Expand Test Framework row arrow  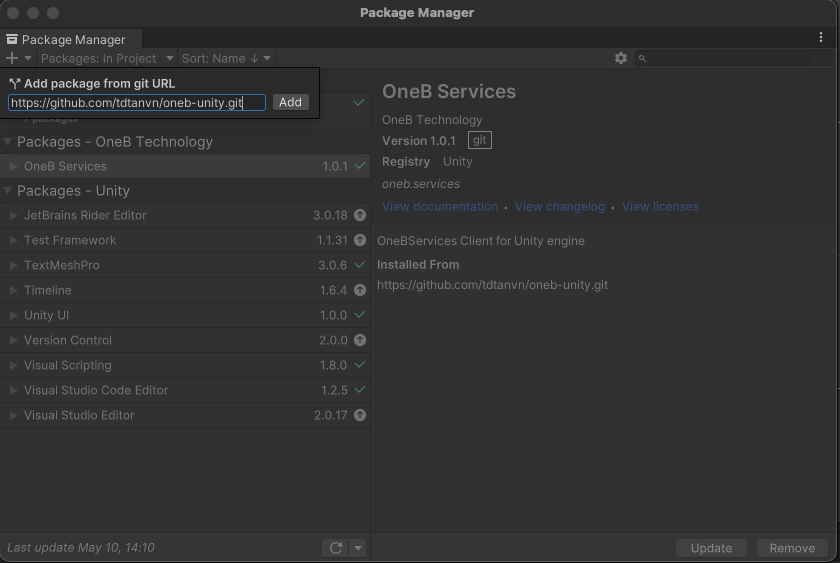[x=13, y=240]
